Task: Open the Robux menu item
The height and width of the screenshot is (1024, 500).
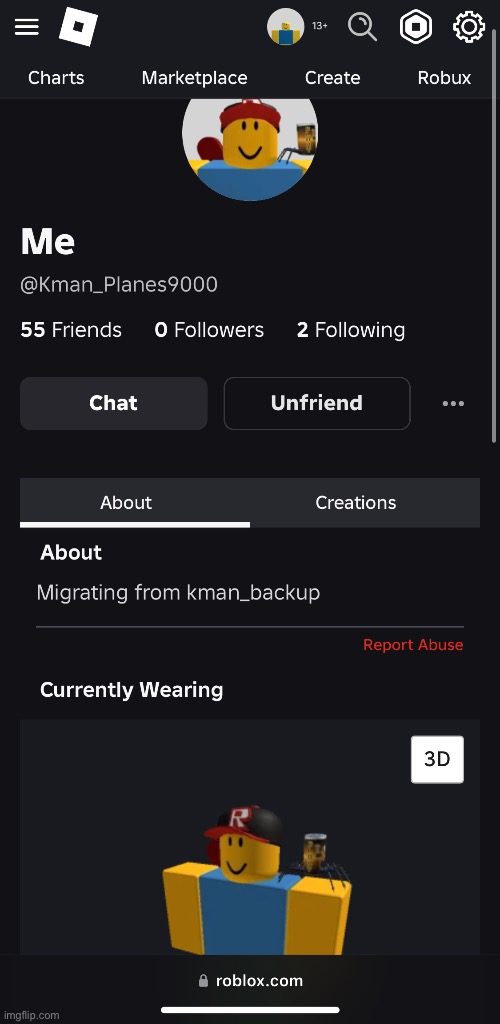Action: (x=445, y=78)
